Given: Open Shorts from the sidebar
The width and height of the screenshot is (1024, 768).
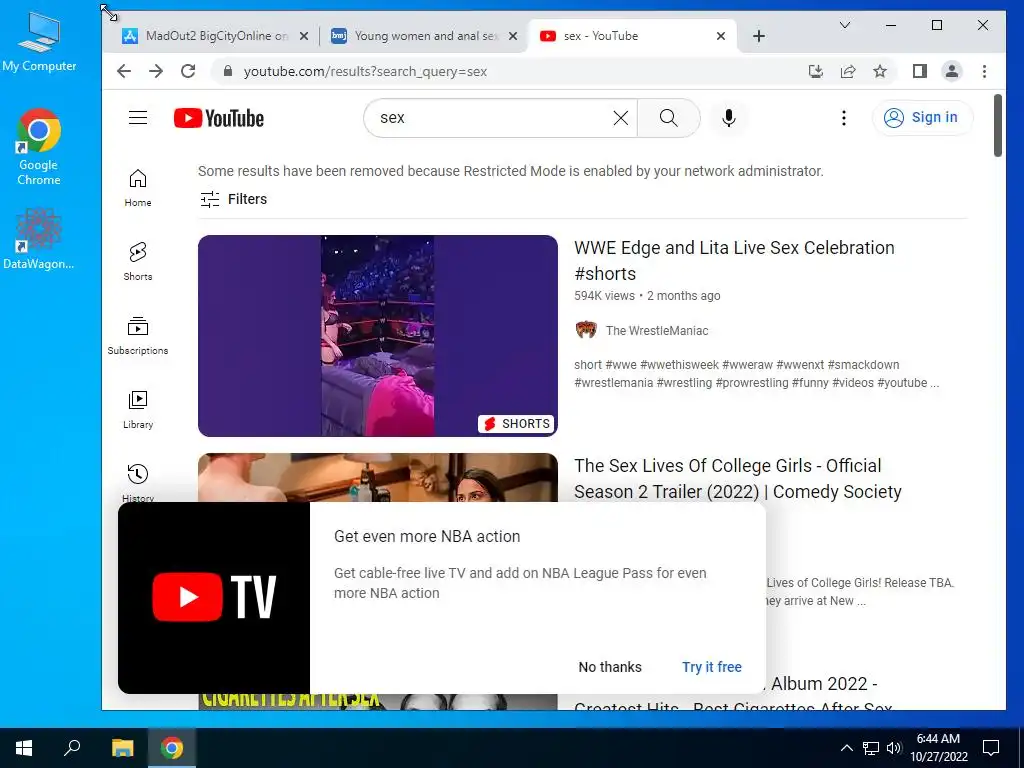Looking at the screenshot, I should tap(138, 261).
